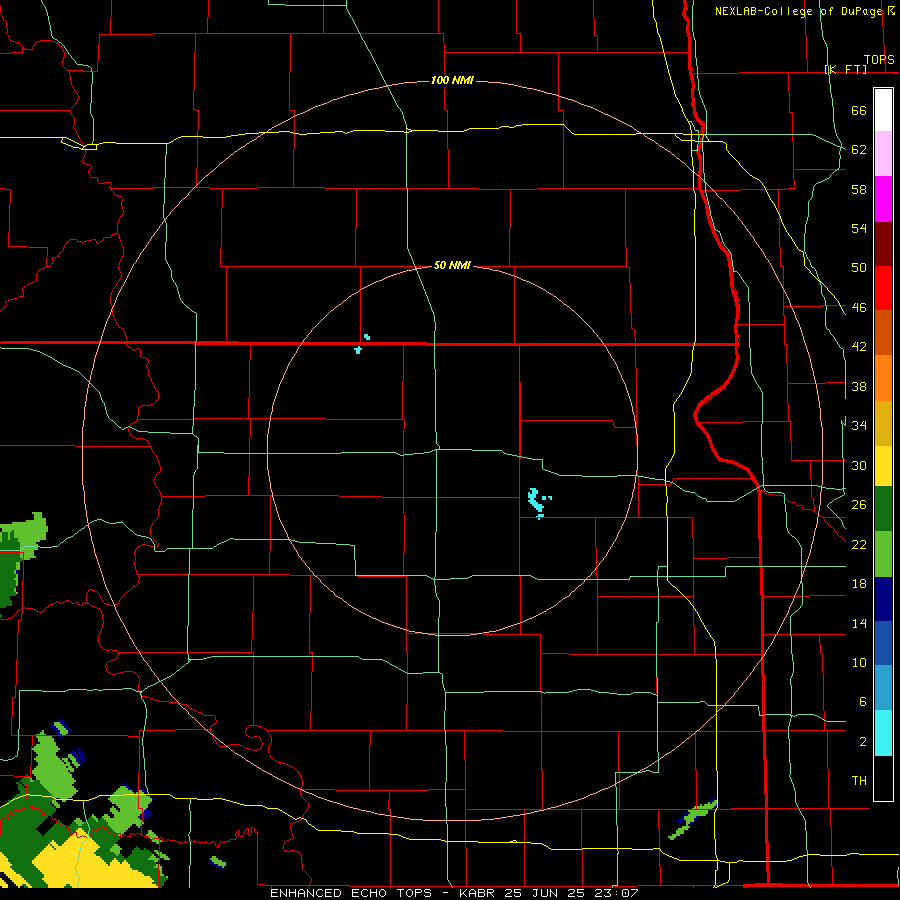Click the green echo streak in the southeast
Viewport: 900px width, 900px height.
693,818
